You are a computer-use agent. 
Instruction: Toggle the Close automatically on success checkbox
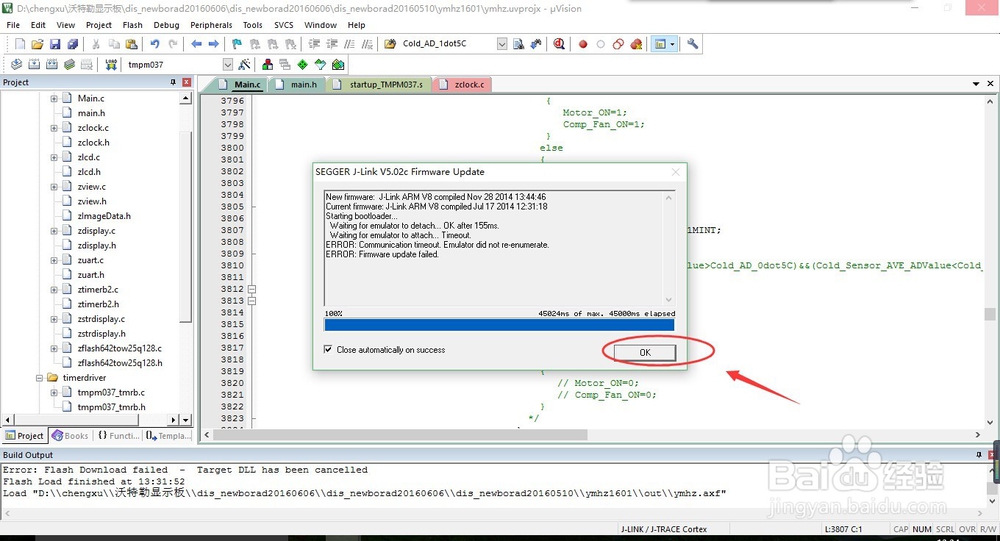[x=328, y=349]
